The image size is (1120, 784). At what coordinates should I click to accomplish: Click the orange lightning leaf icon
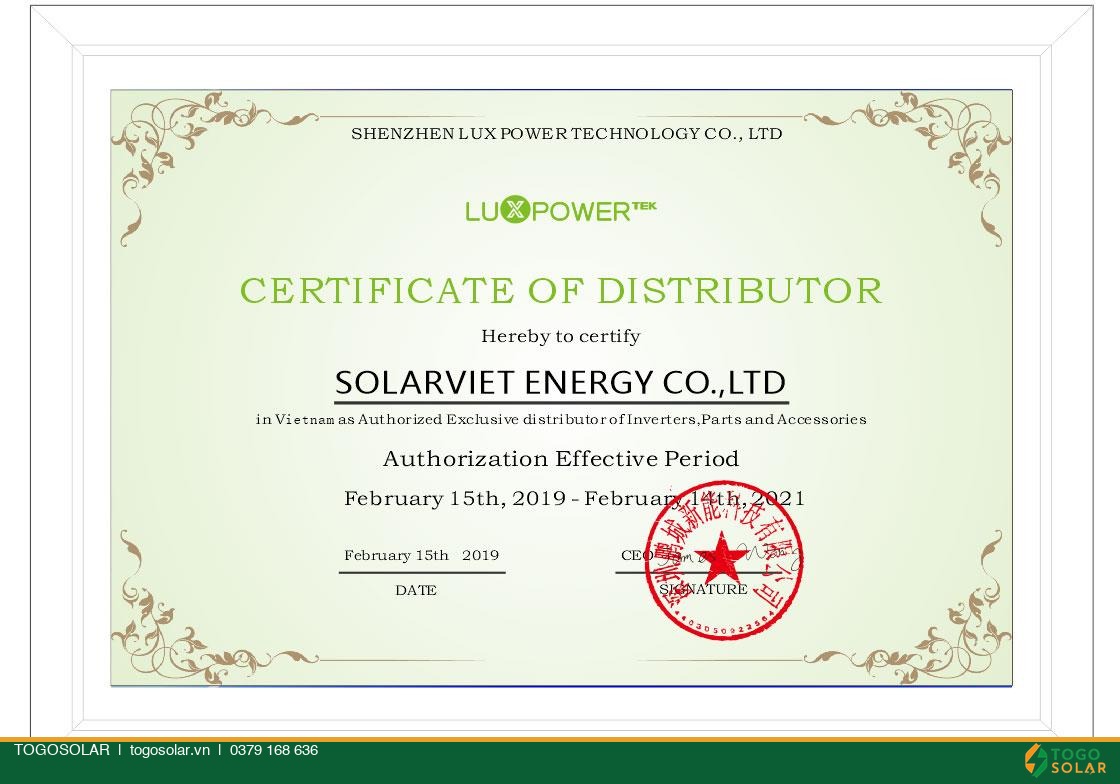1035,760
